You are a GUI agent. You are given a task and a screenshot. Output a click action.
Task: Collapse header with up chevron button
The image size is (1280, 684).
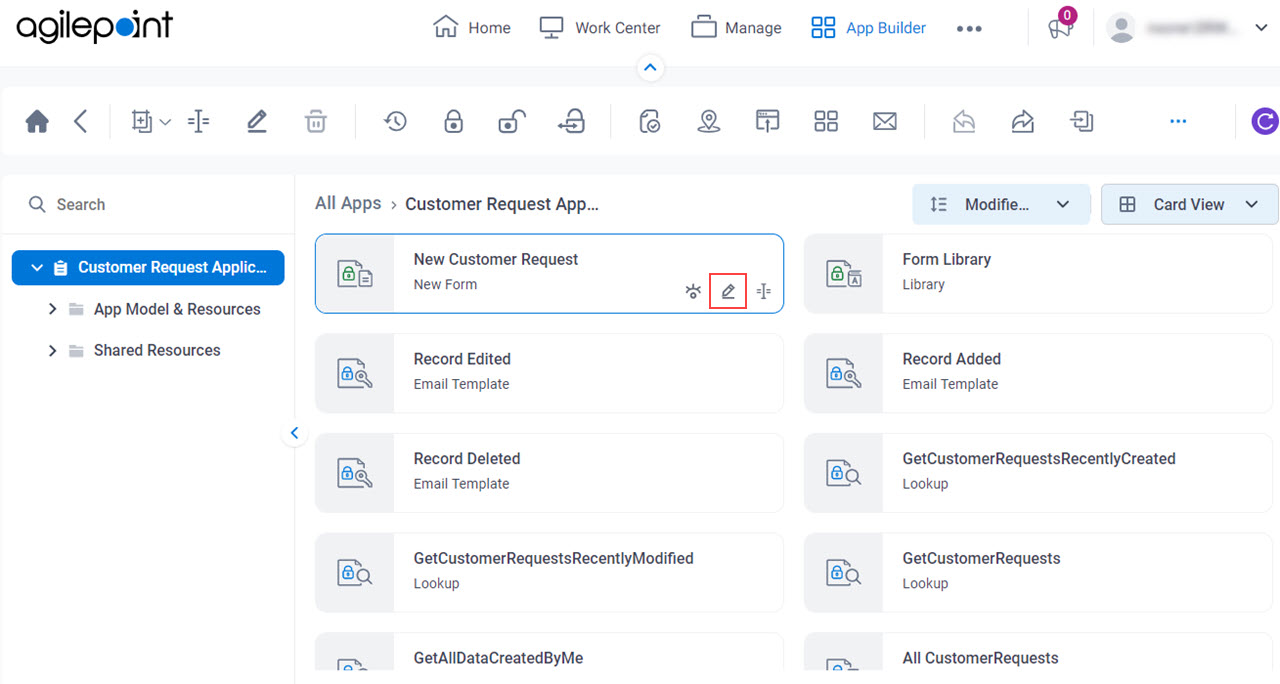(x=650, y=68)
